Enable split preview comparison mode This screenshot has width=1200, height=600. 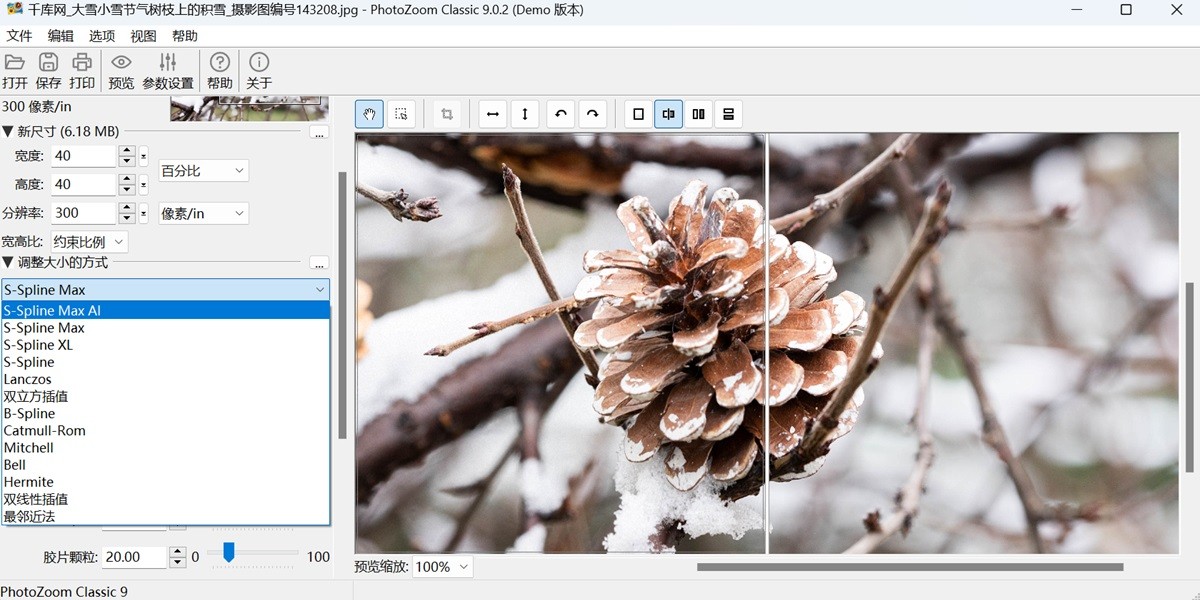667,113
